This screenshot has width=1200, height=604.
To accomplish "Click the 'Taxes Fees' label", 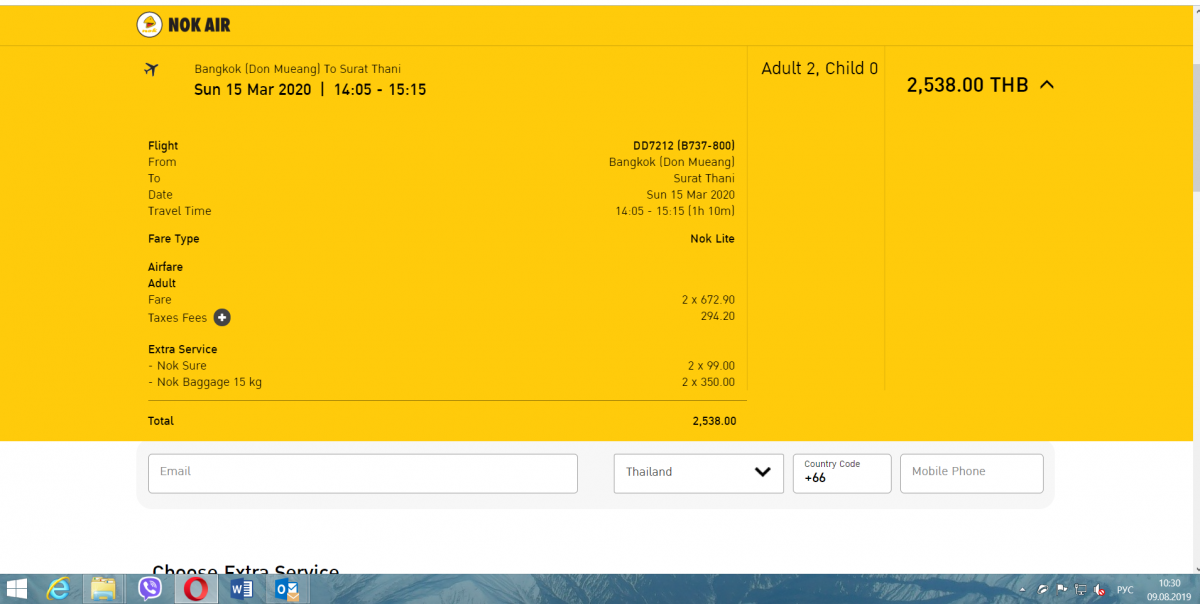I will tap(177, 318).
